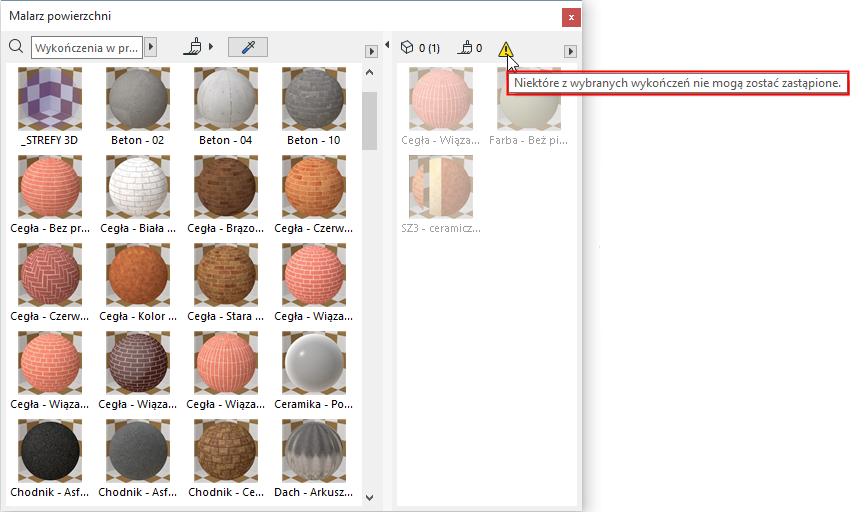850x512 pixels.
Task: Click the yellow warning triangle icon
Action: coord(505,49)
